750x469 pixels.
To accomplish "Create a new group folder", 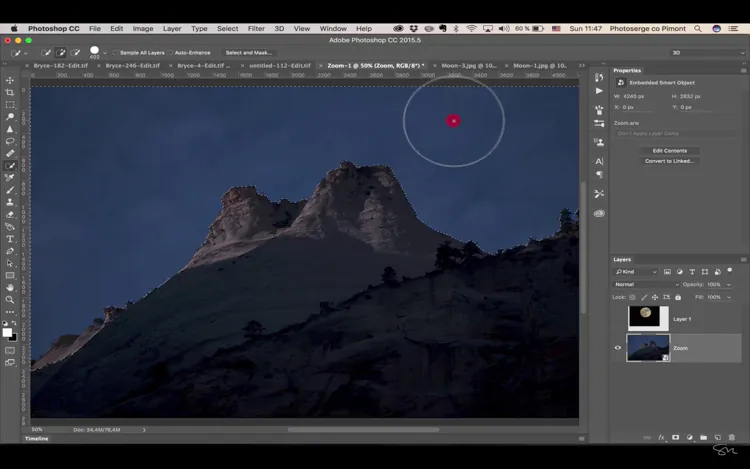I will (703, 437).
